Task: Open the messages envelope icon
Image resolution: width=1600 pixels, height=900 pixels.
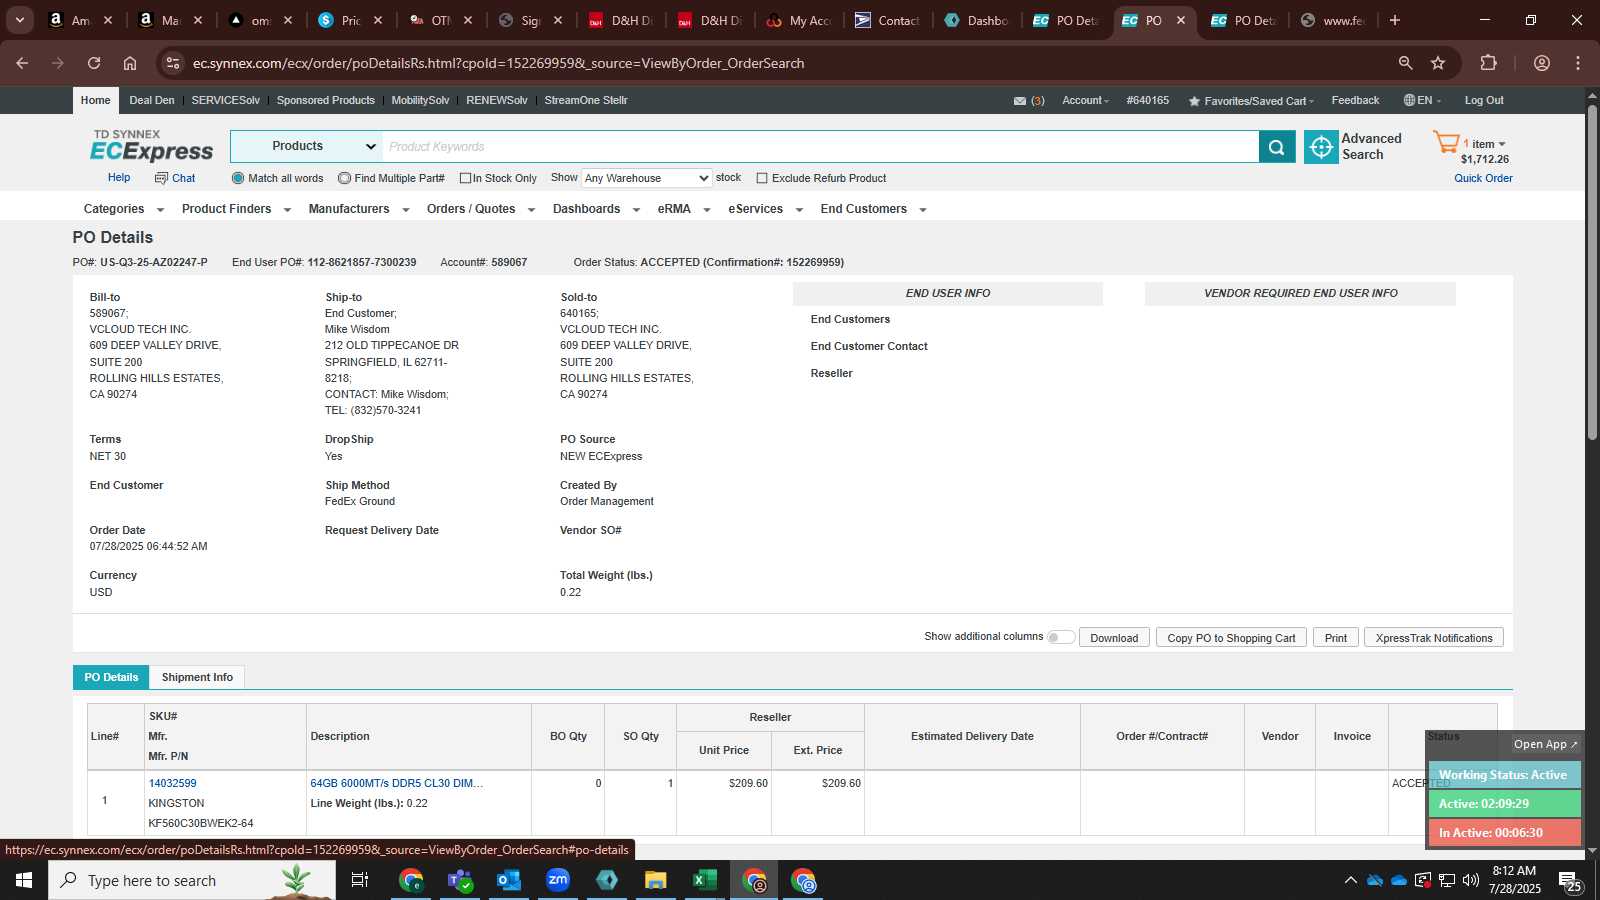Action: [x=1020, y=101]
